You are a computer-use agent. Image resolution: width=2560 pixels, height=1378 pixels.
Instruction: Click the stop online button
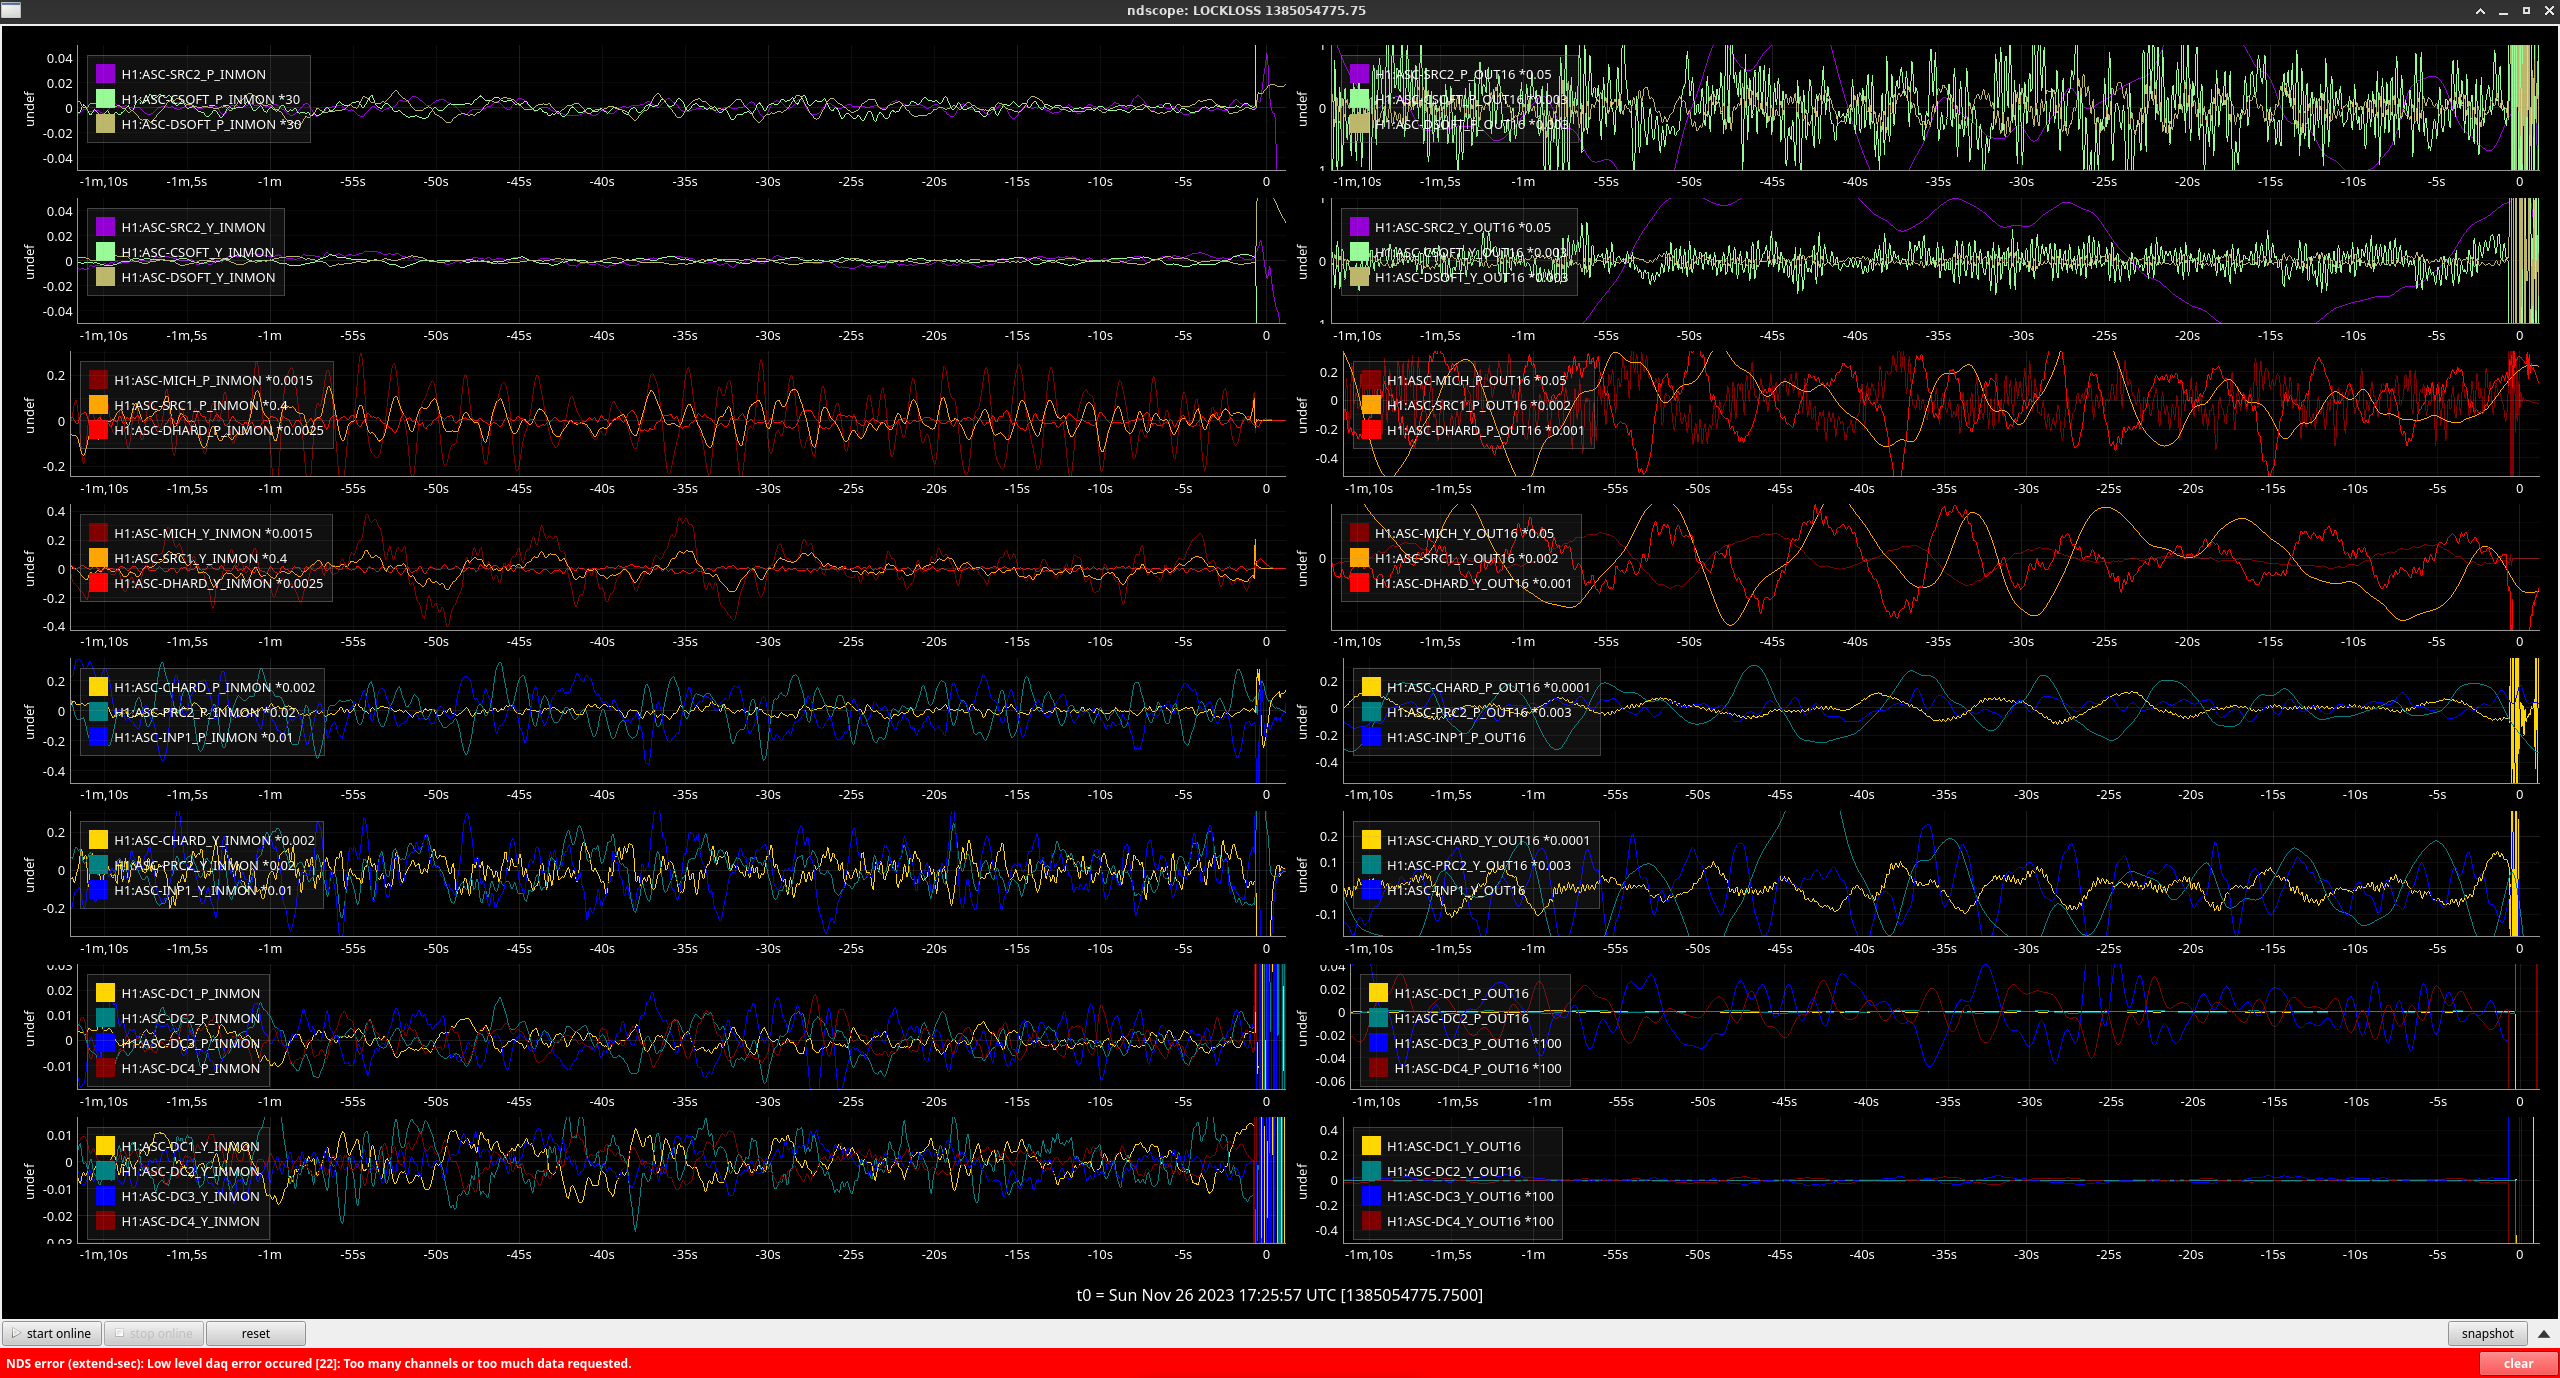(154, 1333)
